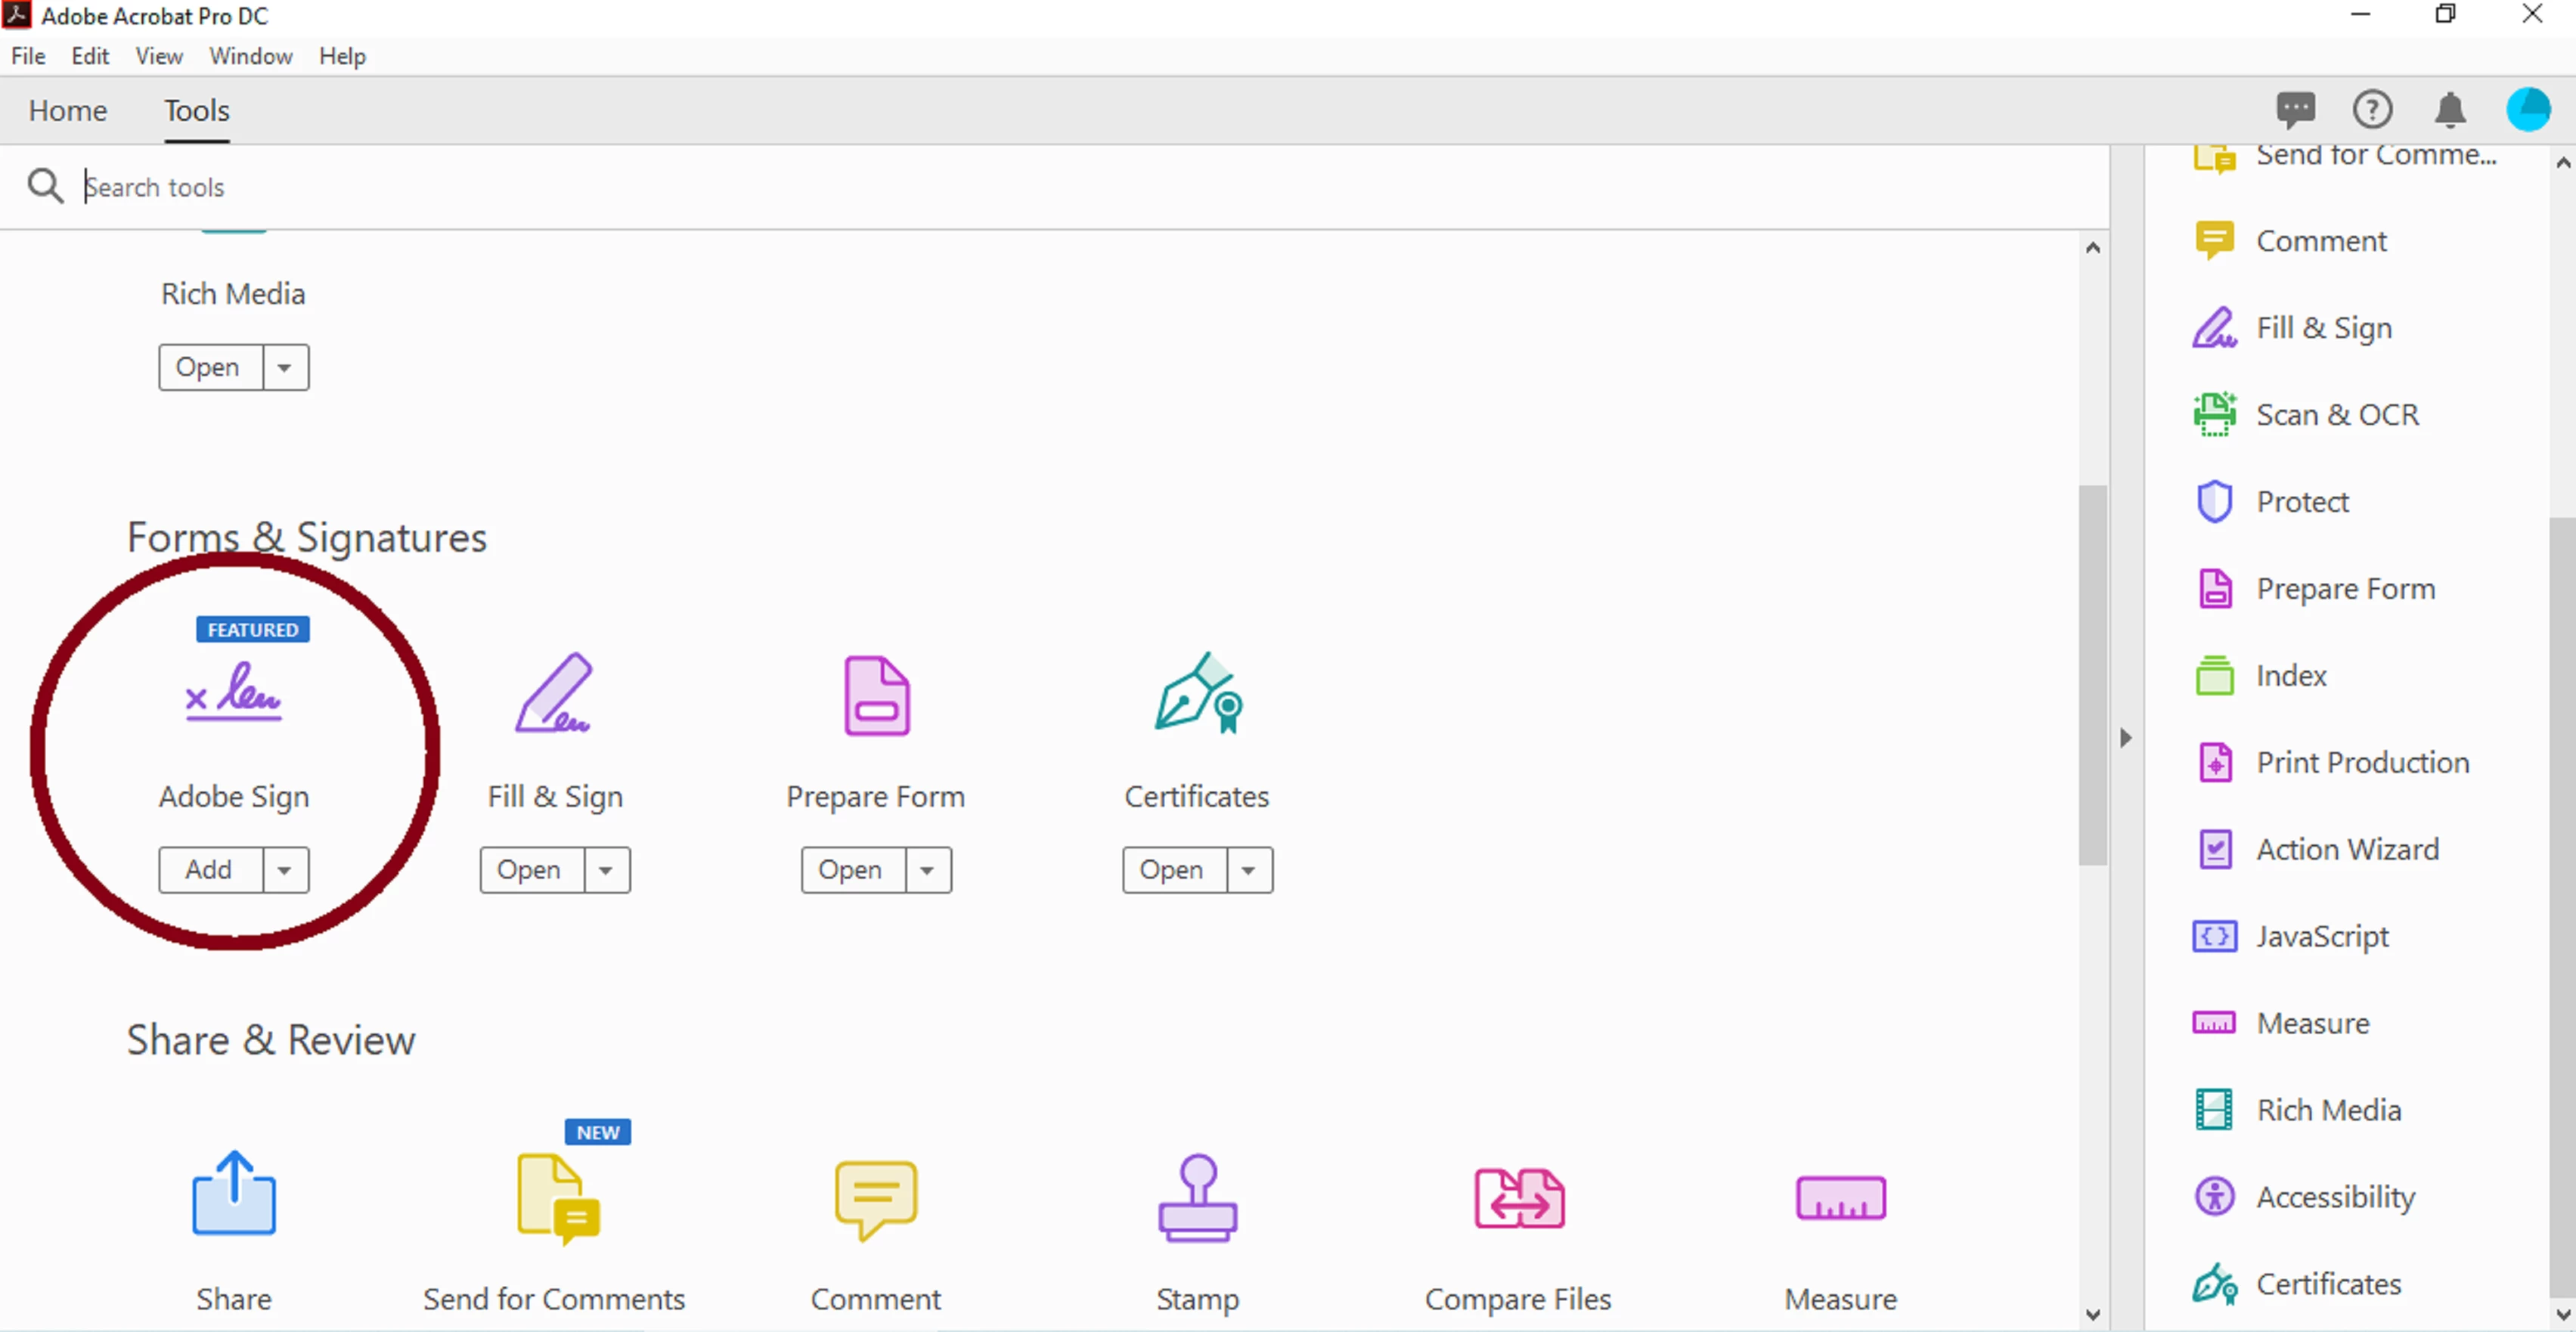Click the Send for Comments icon
2576x1332 pixels.
(556, 1198)
